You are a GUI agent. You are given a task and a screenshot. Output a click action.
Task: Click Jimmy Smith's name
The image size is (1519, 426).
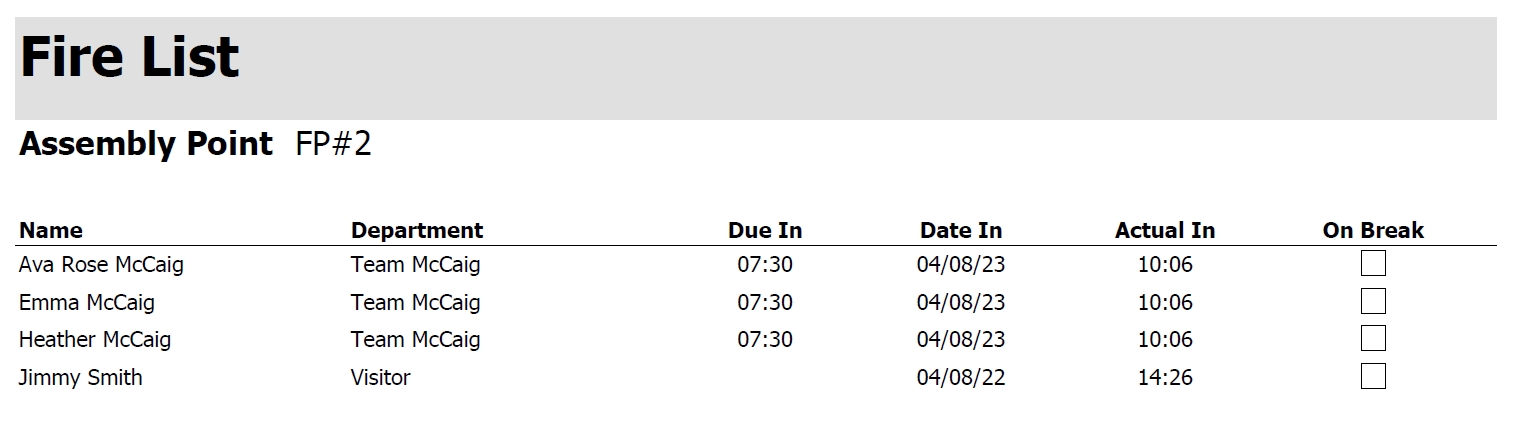click(81, 378)
